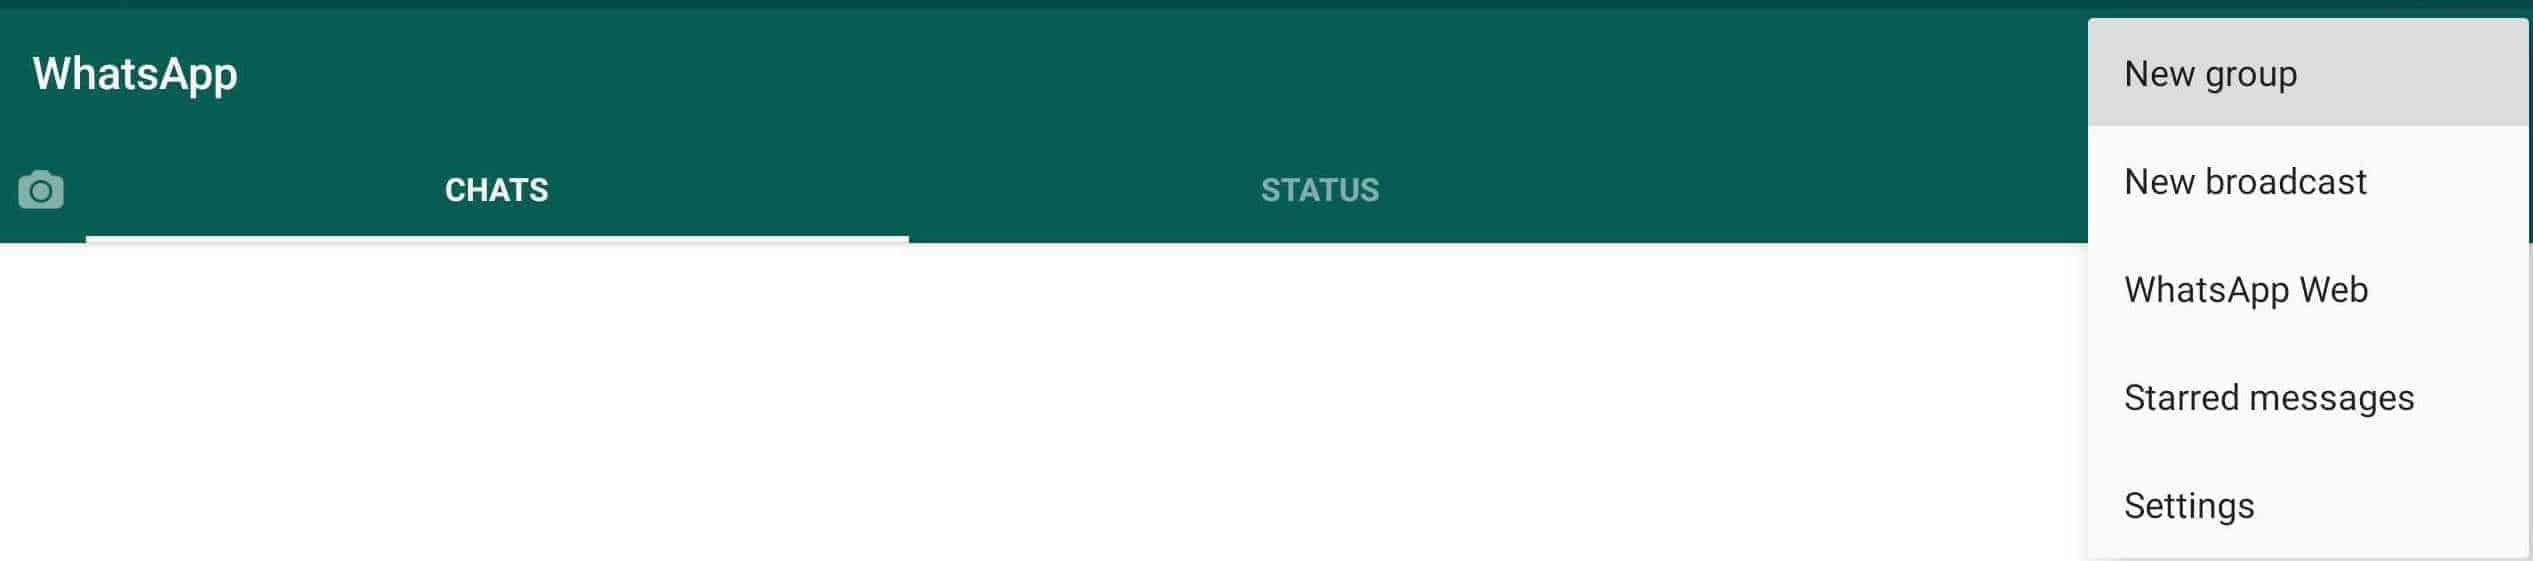
Task: Return to conversations via CHATS label
Action: point(497,190)
